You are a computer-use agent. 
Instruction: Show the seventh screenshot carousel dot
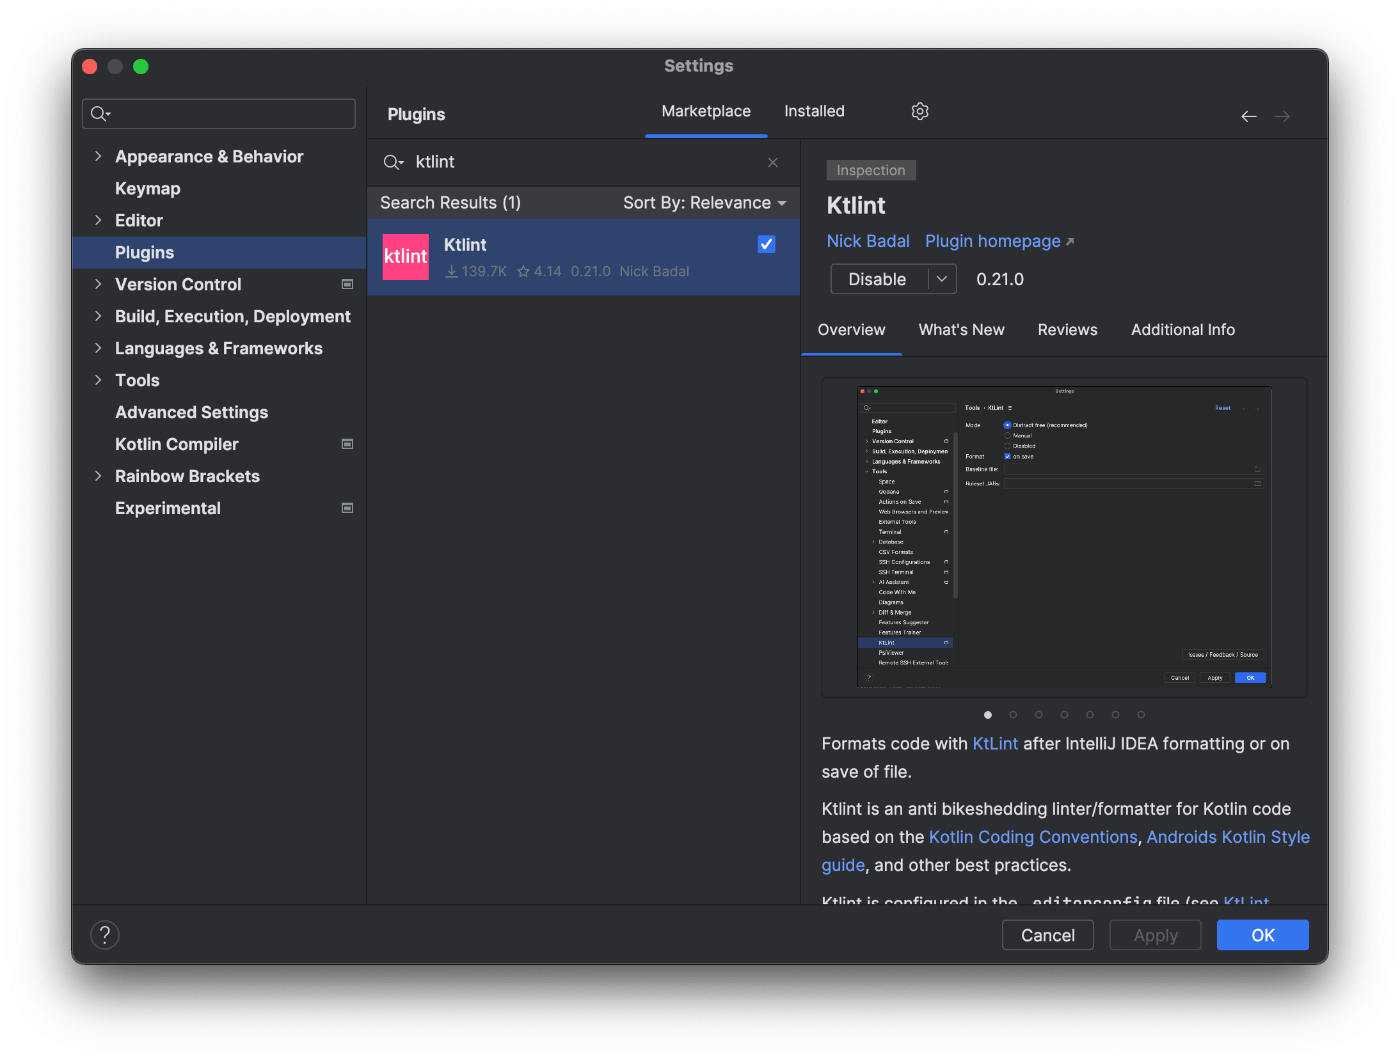1141,715
